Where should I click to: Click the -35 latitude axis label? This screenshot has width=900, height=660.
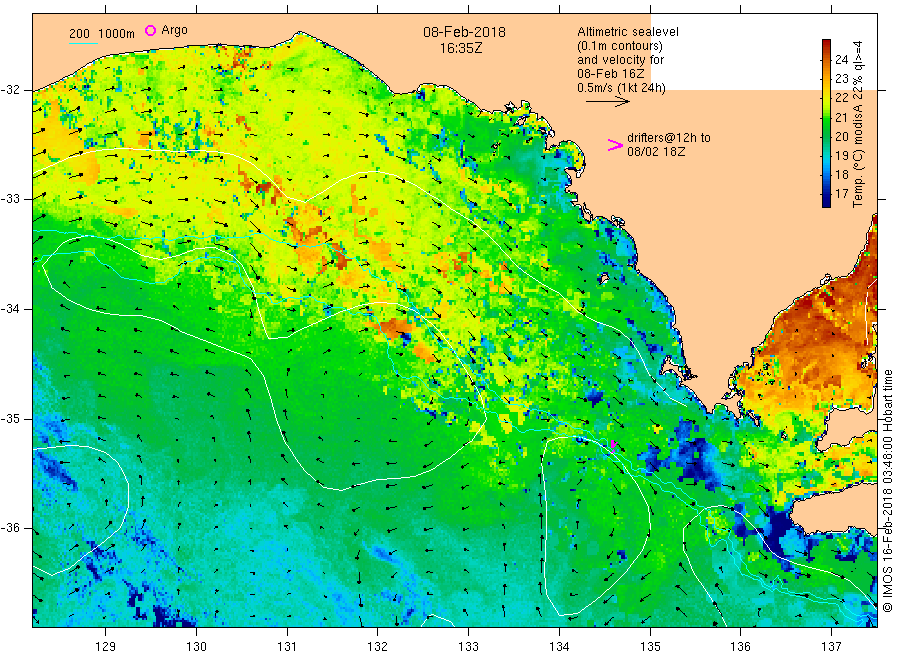click(x=10, y=418)
